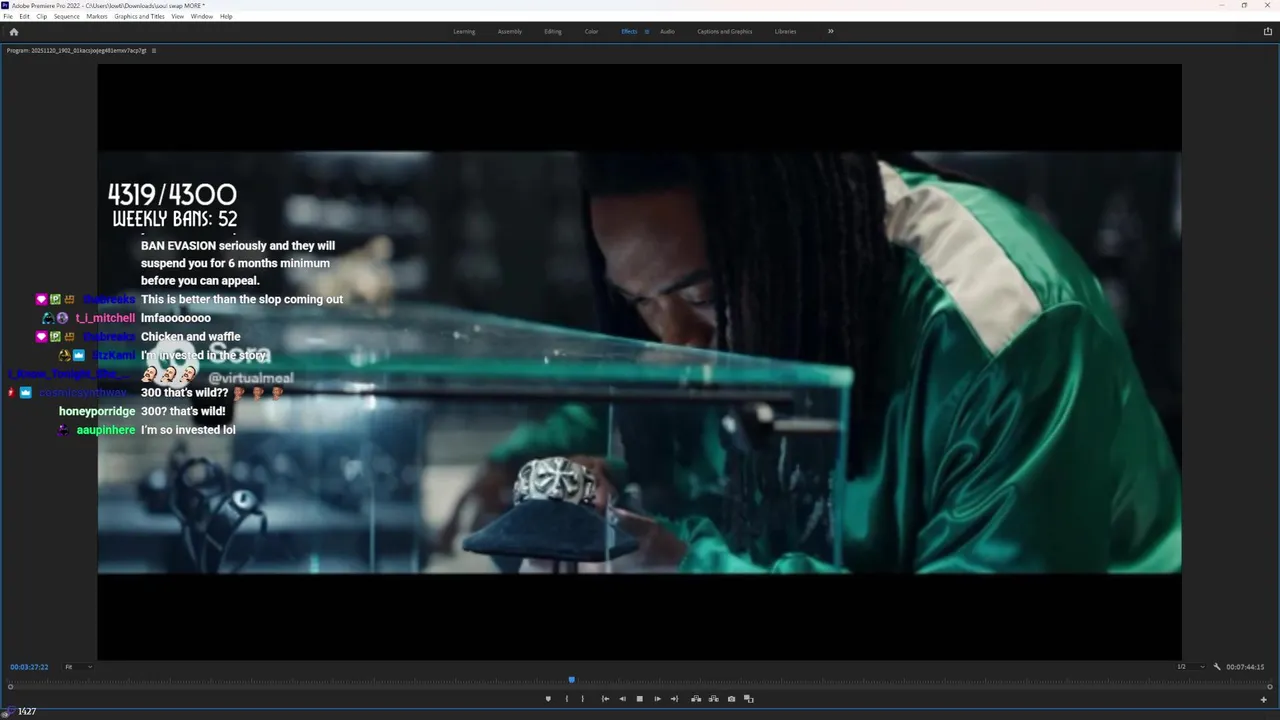Open the Edit menu
The height and width of the screenshot is (720, 1280).
(x=24, y=16)
